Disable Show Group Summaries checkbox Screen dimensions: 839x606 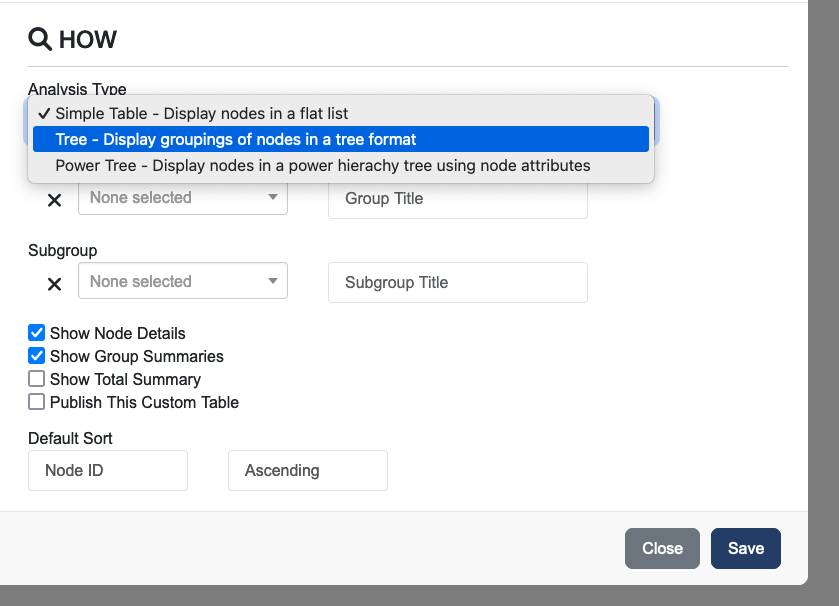pos(37,356)
